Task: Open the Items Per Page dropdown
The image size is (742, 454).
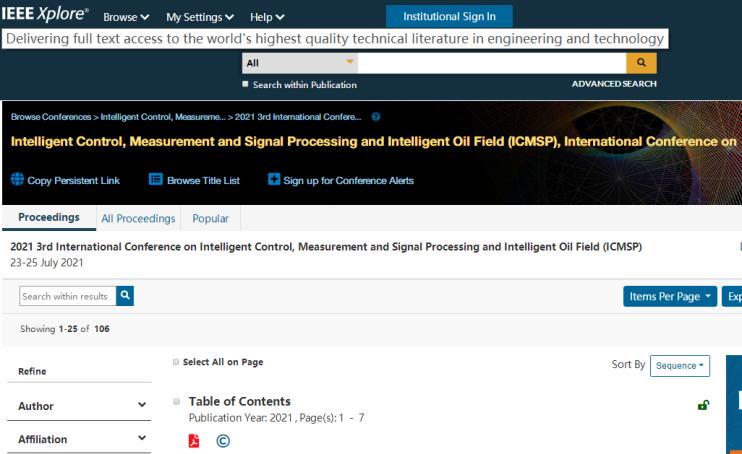Action: [x=666, y=297]
